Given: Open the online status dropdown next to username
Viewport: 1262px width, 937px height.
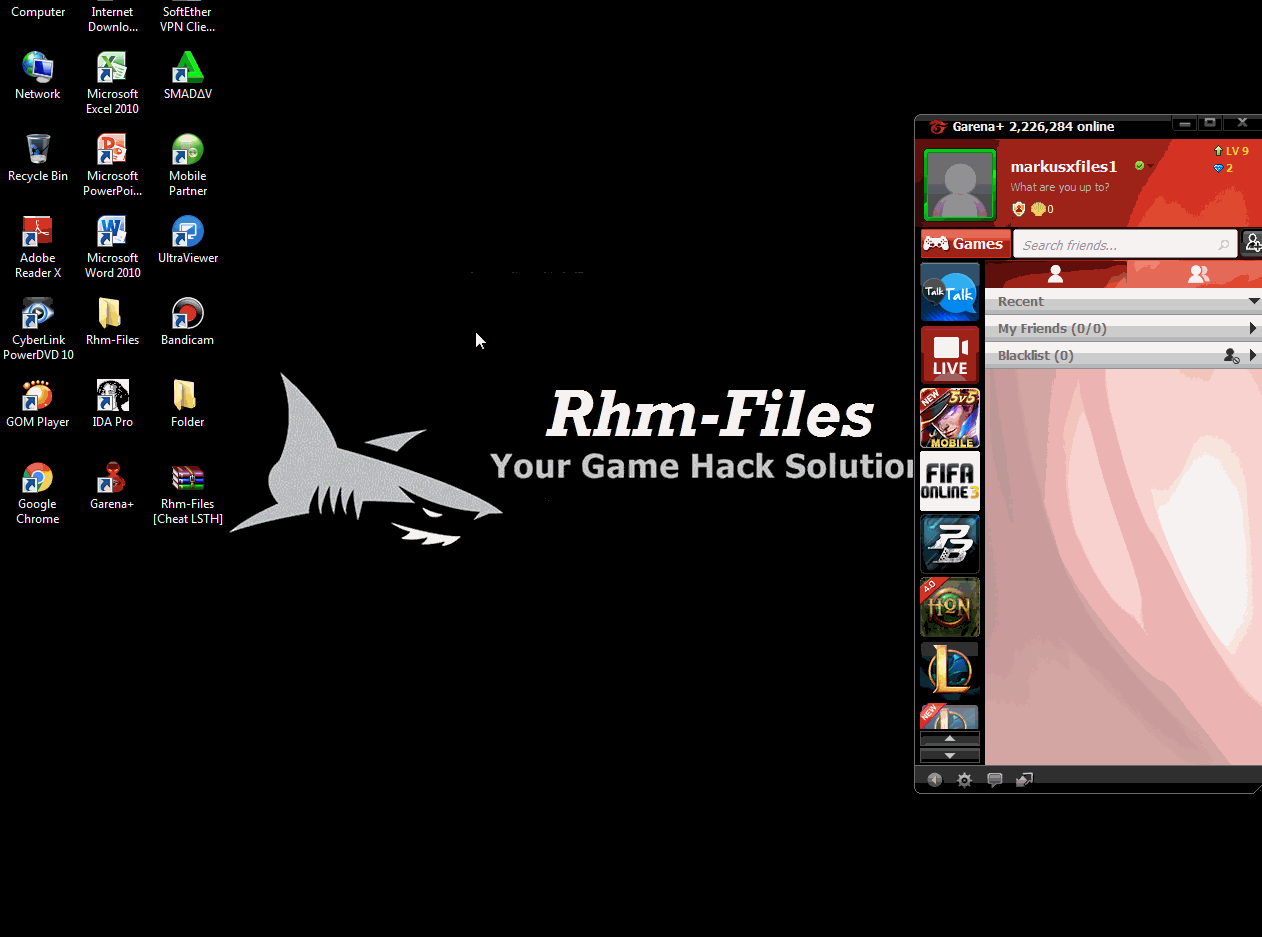Looking at the screenshot, I should click(x=1150, y=166).
